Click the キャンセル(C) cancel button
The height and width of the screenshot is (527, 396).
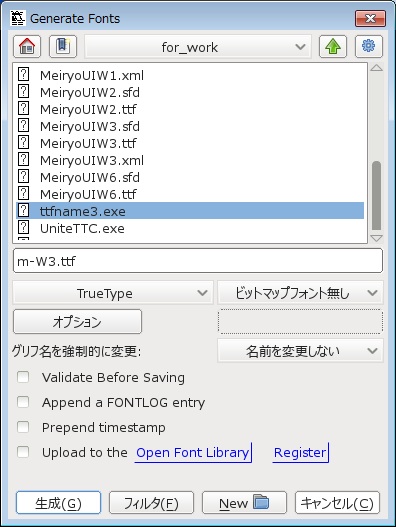coord(337,503)
